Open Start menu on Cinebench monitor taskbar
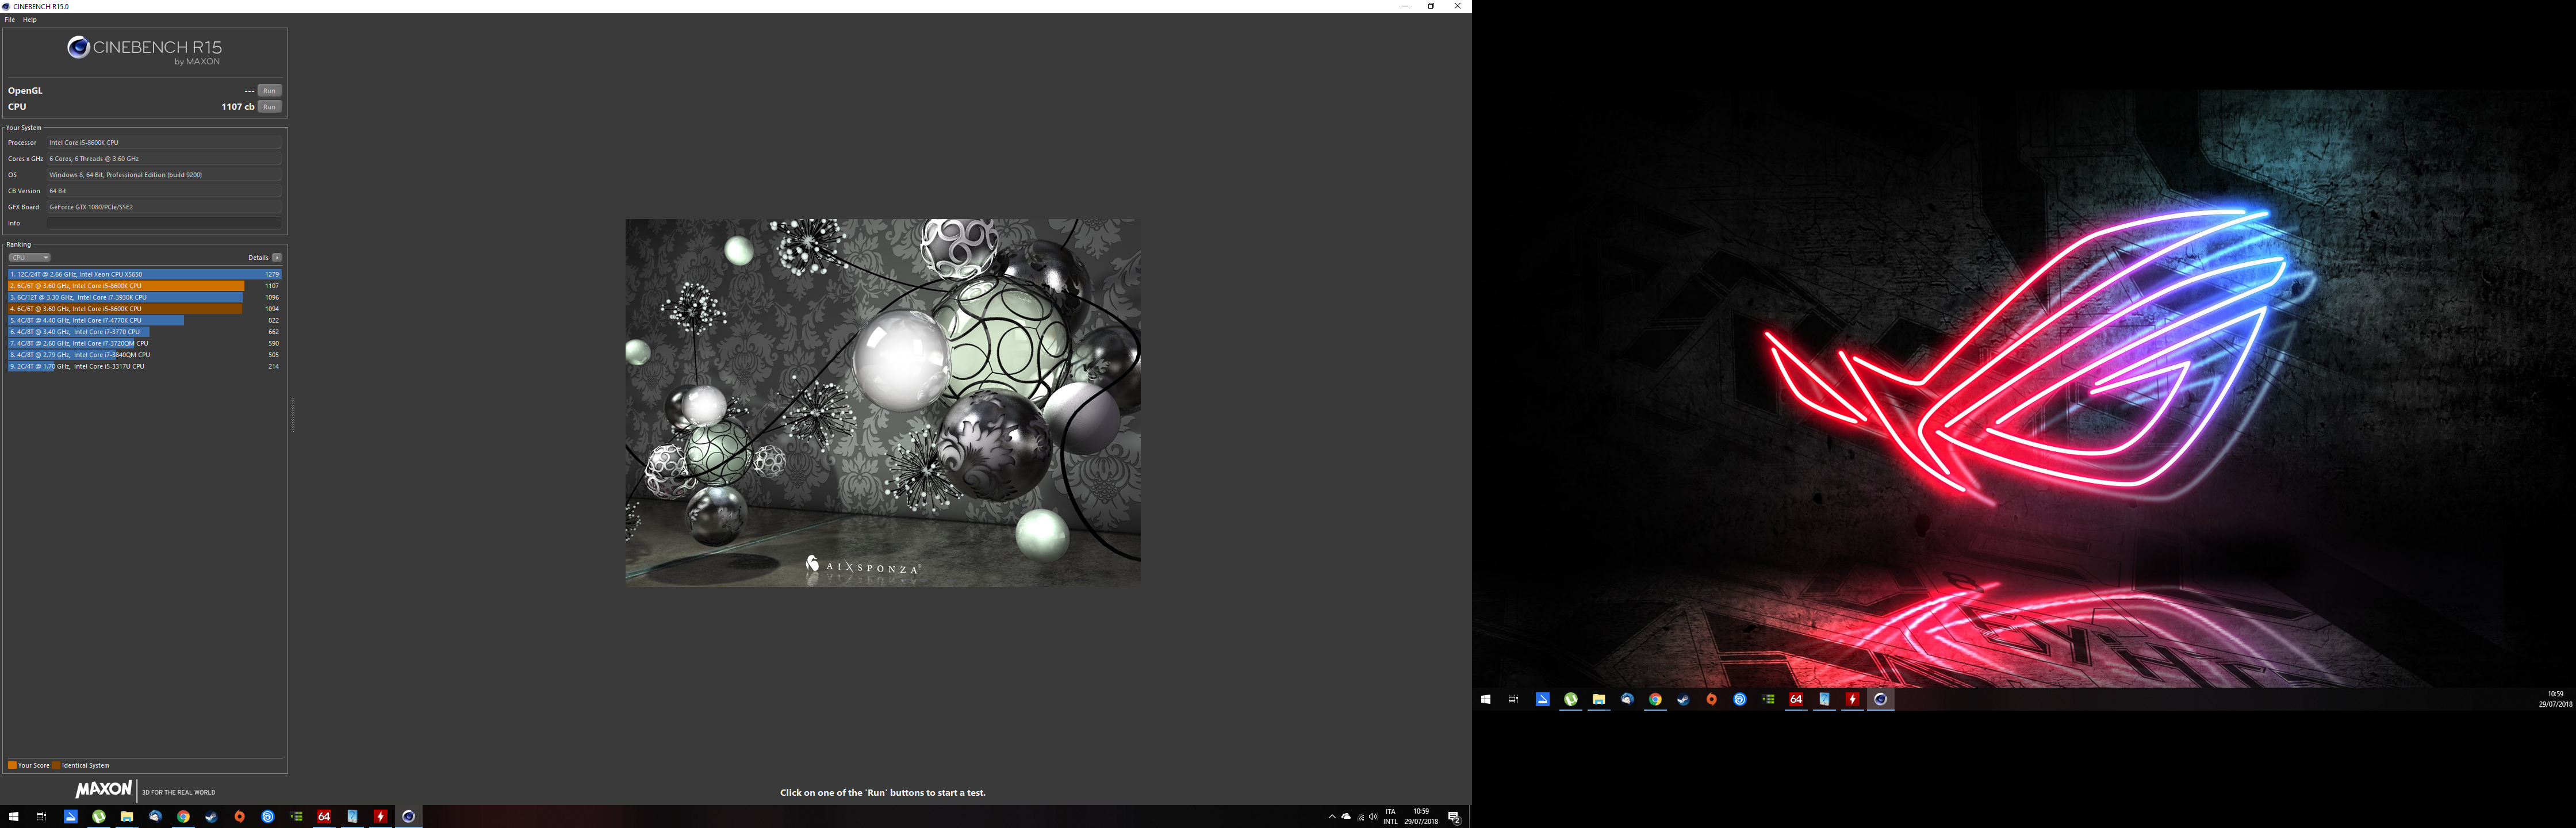Screen dimensions: 2576x828 (x=14, y=817)
